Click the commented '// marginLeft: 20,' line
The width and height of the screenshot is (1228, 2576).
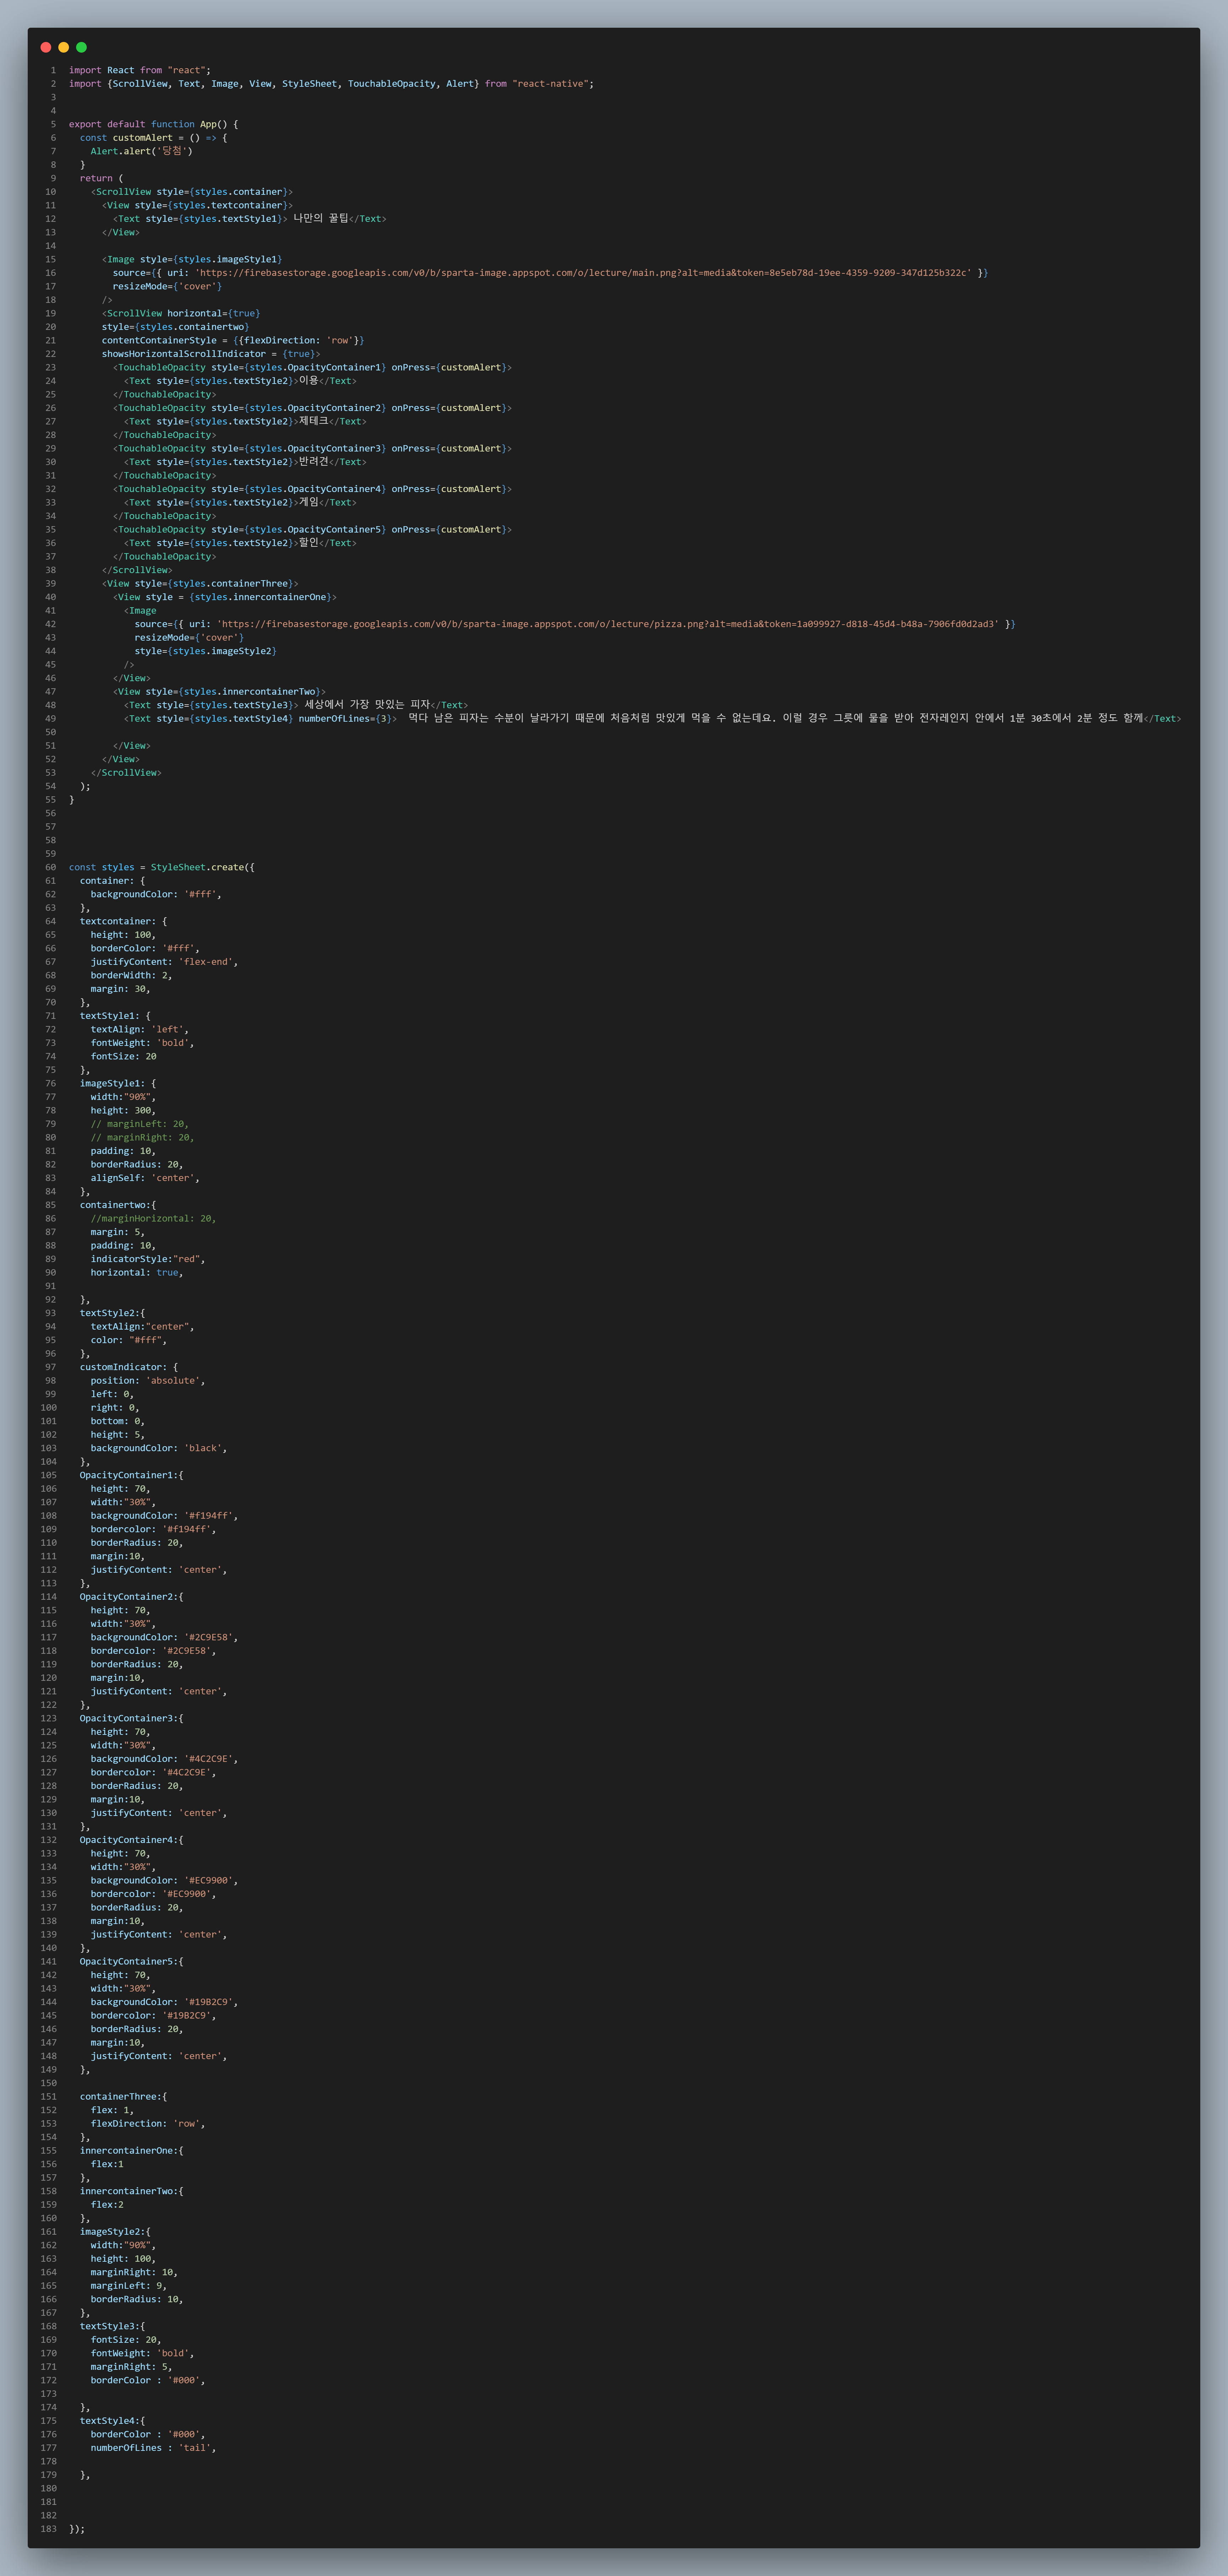(140, 1124)
